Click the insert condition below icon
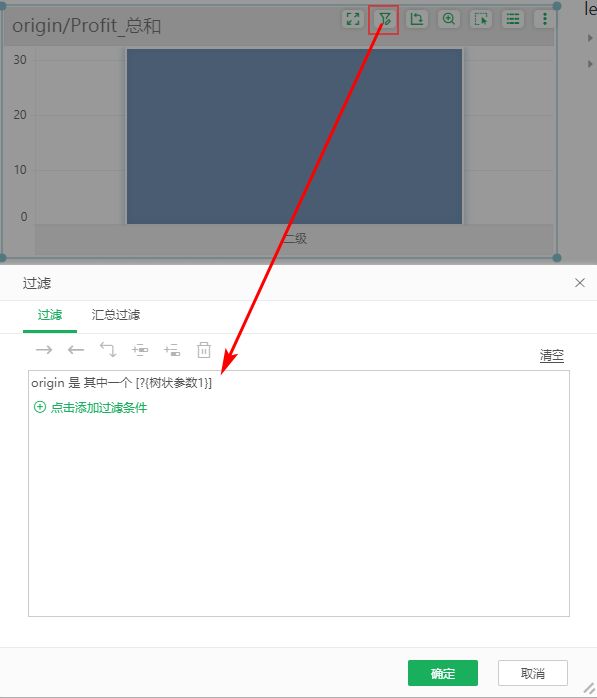Screen dimensions: 597x698 click(172, 350)
